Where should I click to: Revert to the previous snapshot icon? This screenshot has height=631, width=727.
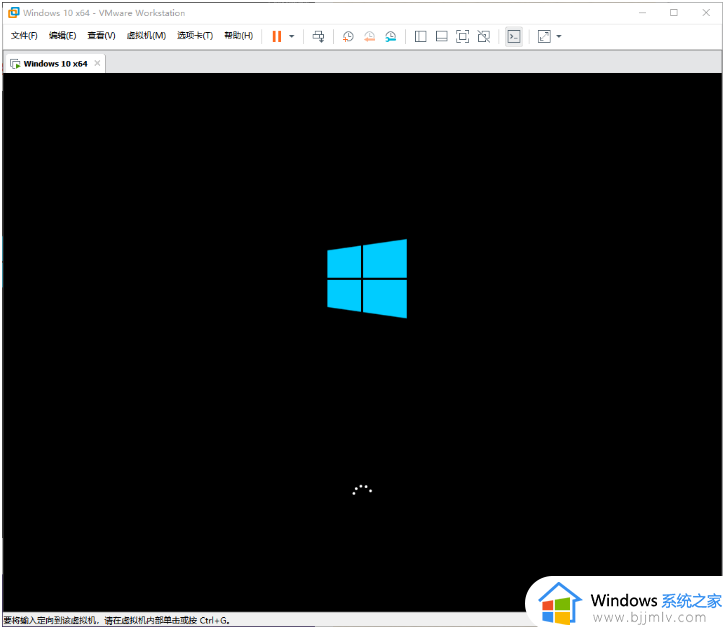(369, 37)
